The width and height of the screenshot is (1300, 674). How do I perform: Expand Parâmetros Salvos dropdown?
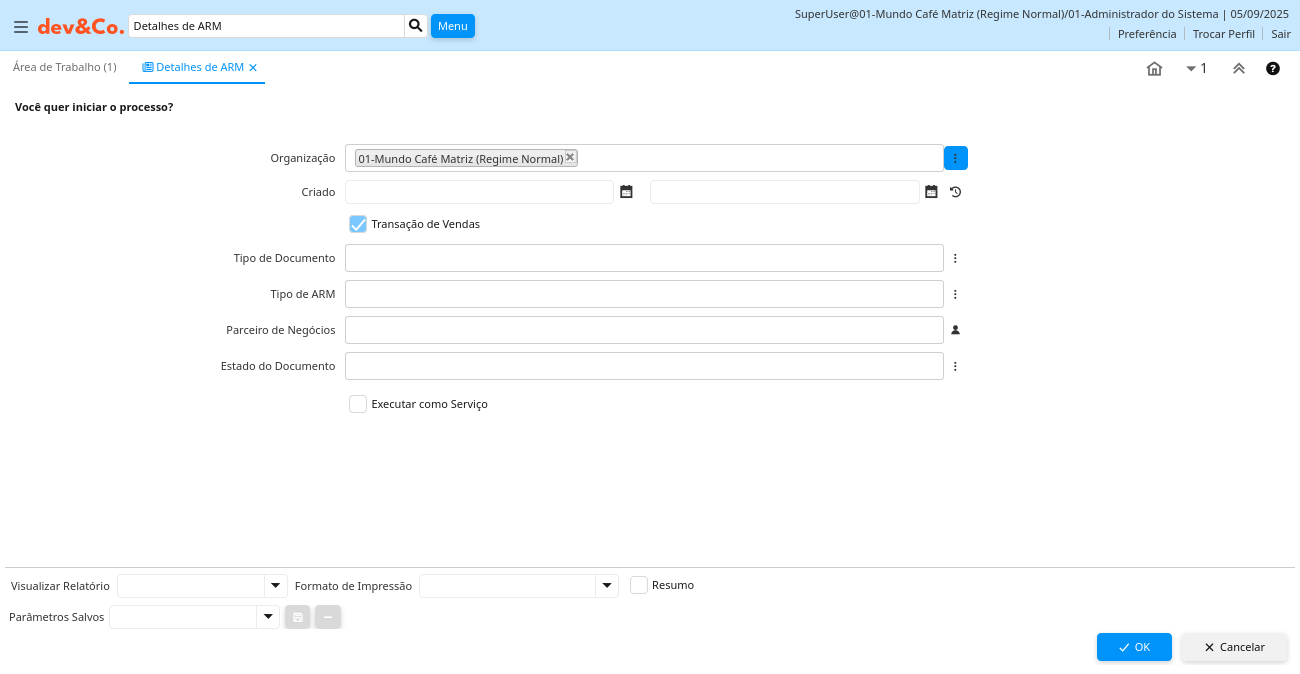(x=267, y=617)
